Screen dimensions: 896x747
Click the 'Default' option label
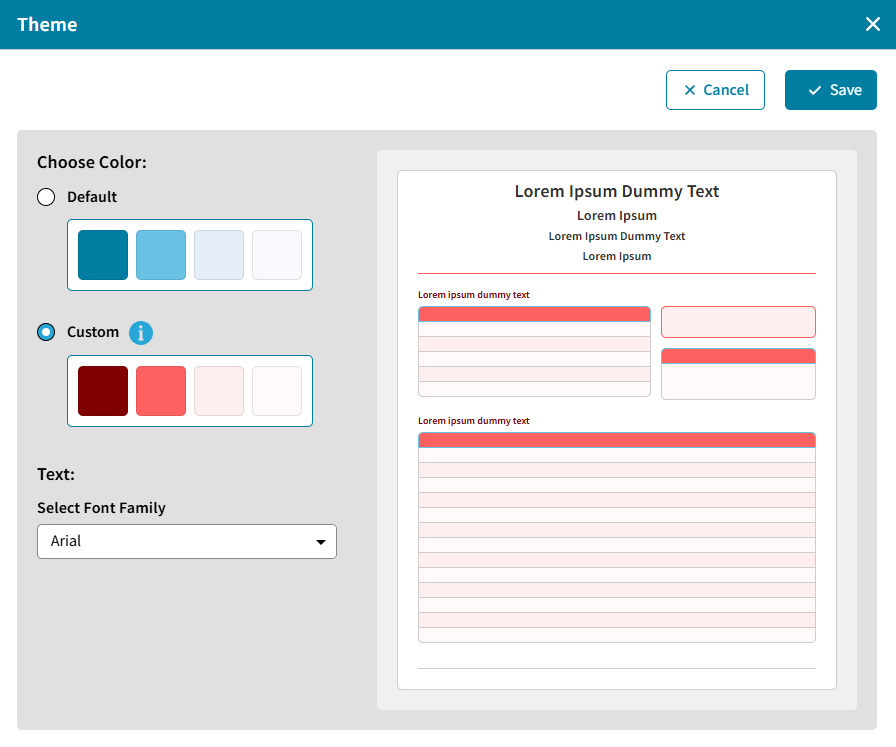[x=92, y=197]
